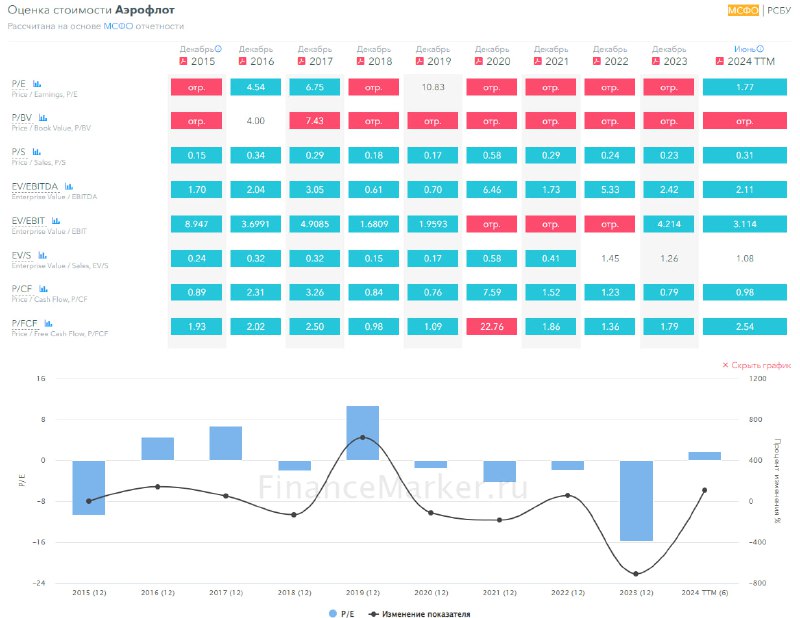
Task: Click the P/E 2024 TTM cell value 1.77
Action: tap(745, 87)
